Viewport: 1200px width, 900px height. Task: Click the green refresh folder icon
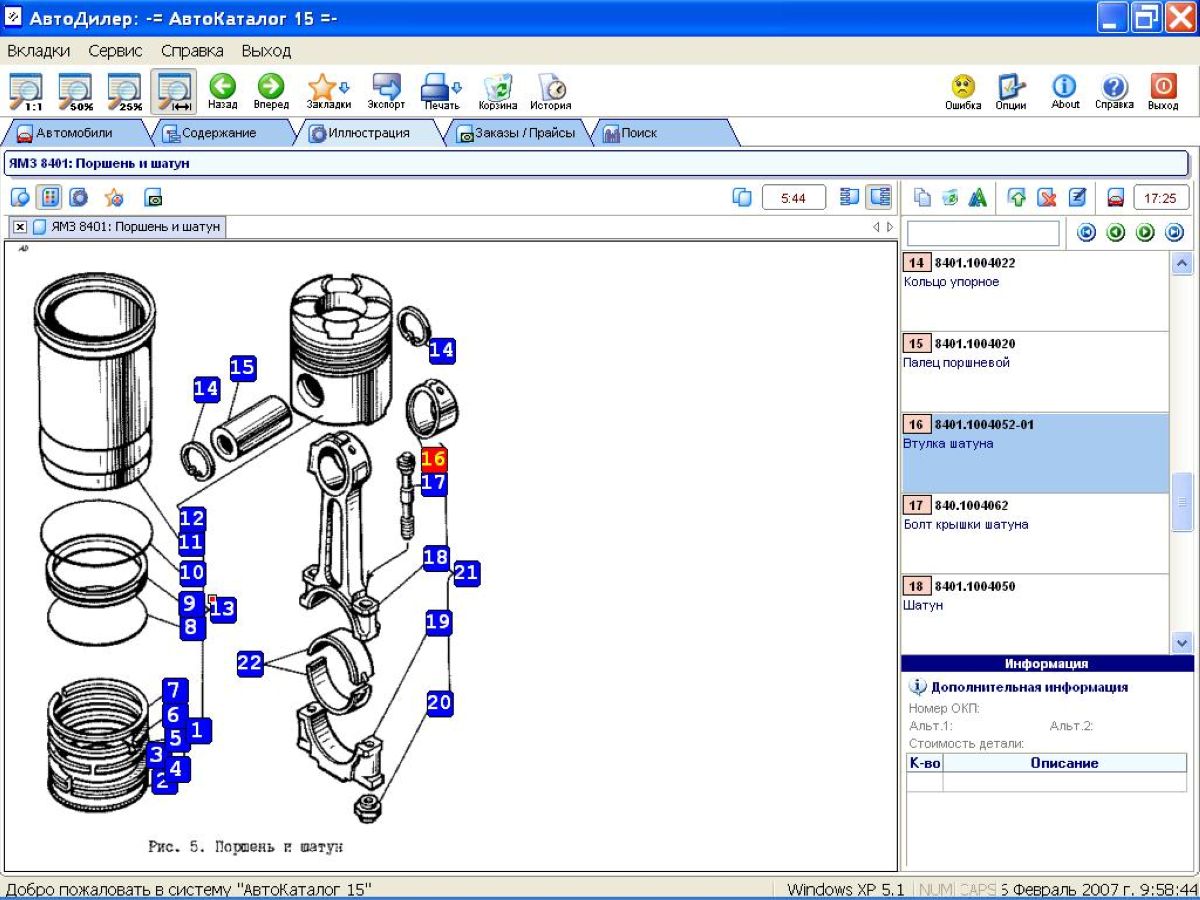coord(950,197)
